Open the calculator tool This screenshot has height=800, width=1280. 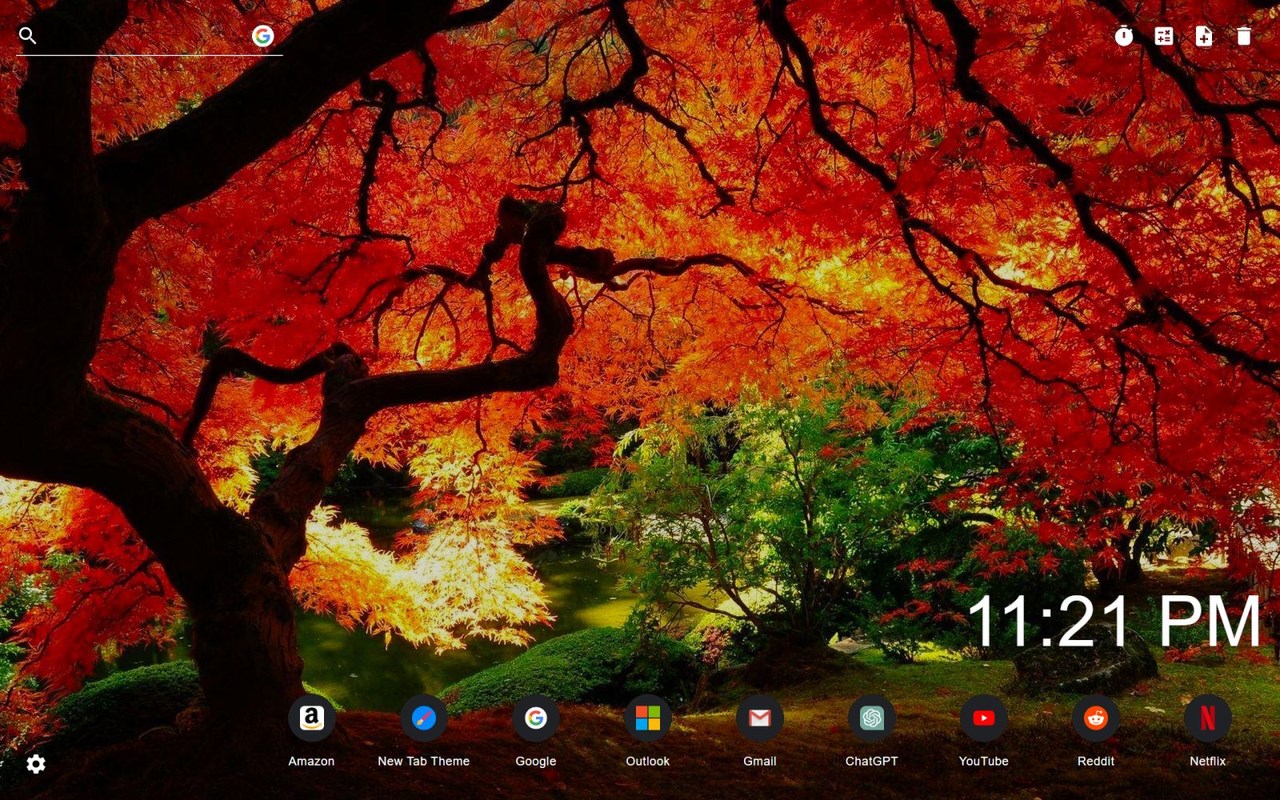[x=1164, y=36]
